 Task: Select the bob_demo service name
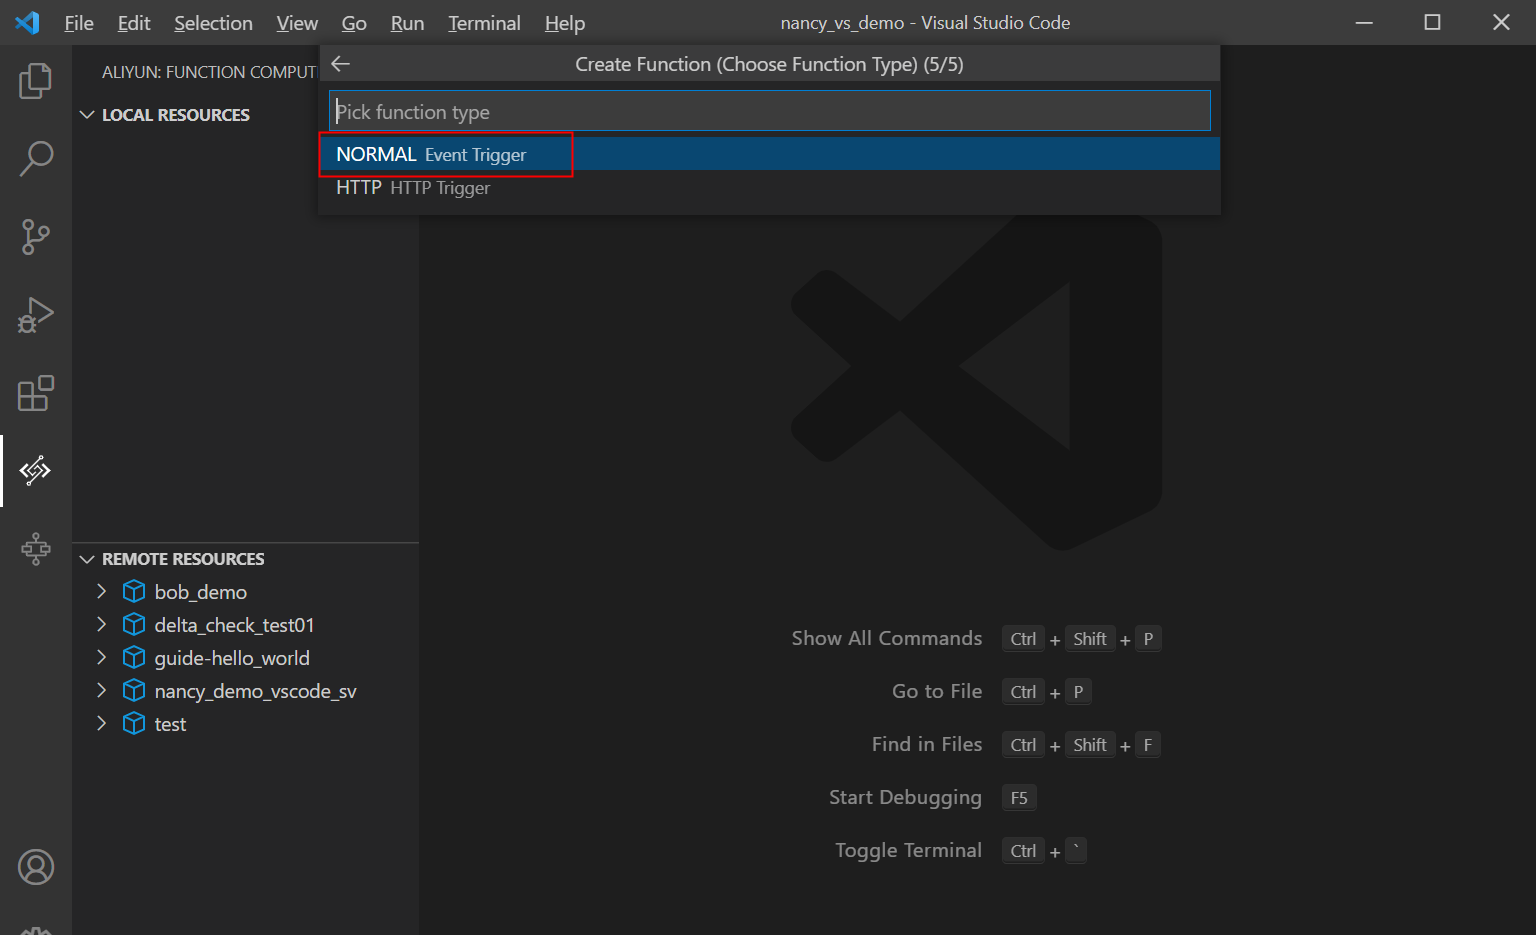pos(200,592)
